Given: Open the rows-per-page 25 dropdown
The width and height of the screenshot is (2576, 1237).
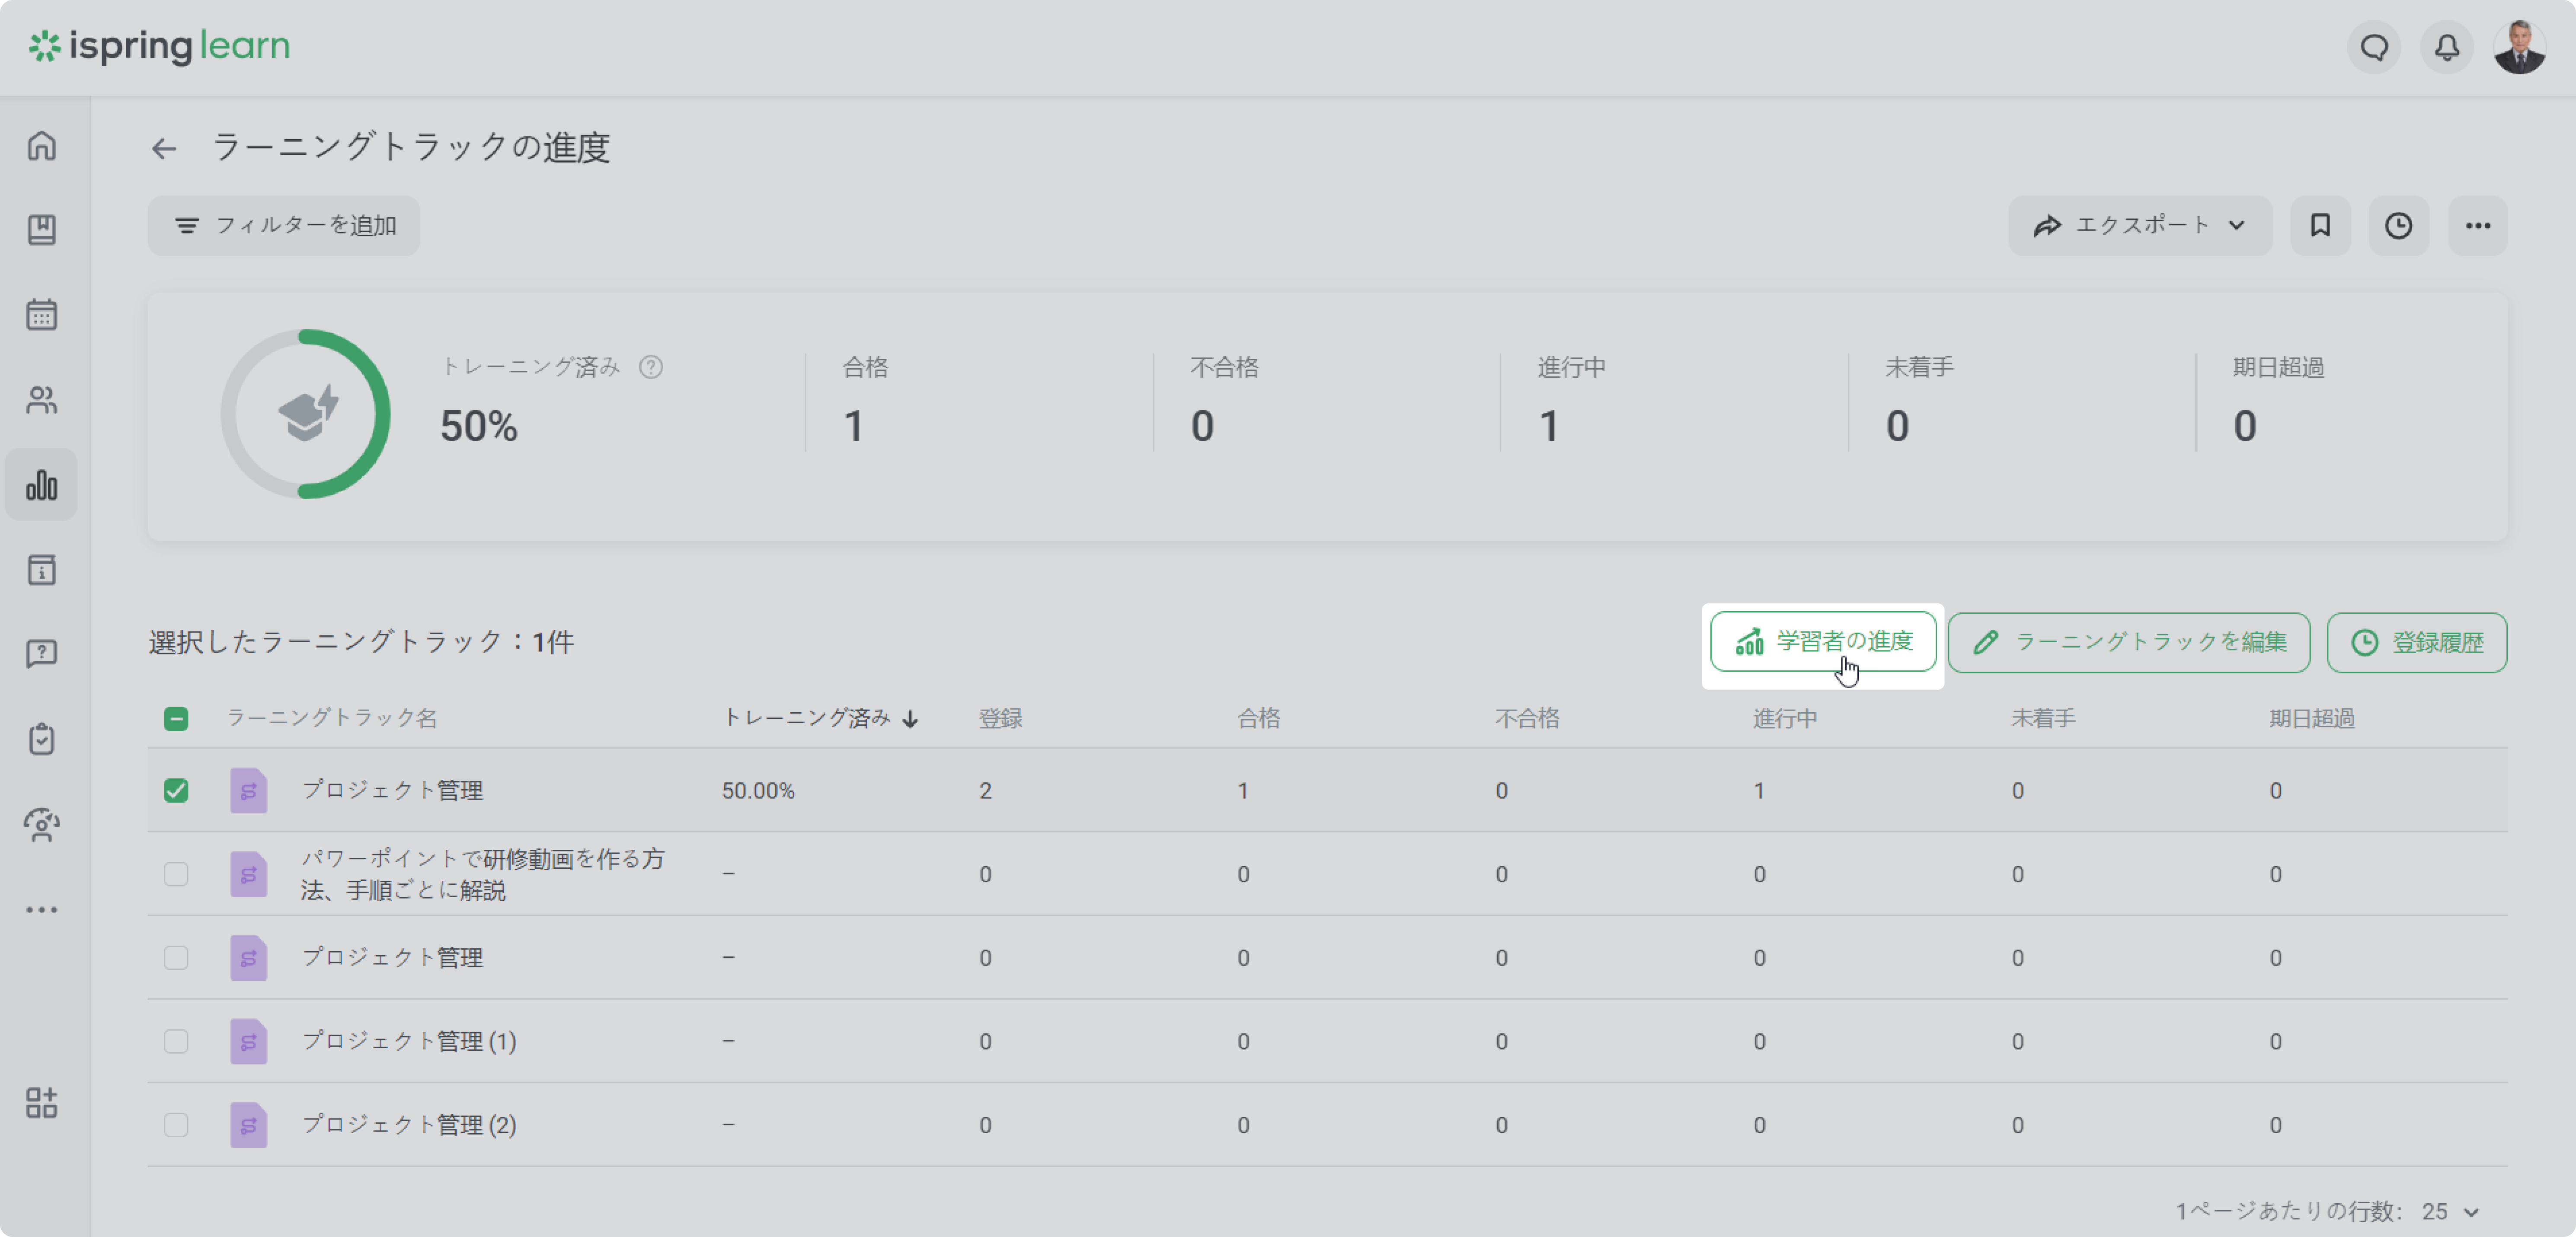Looking at the screenshot, I should click(x=2450, y=1211).
